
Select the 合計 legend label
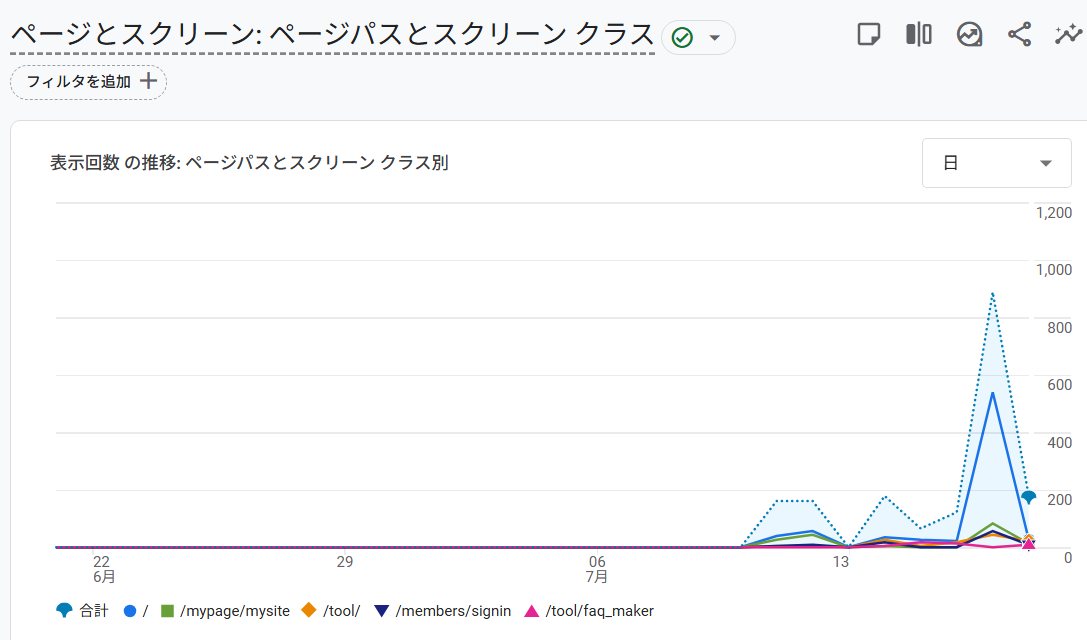(x=93, y=610)
